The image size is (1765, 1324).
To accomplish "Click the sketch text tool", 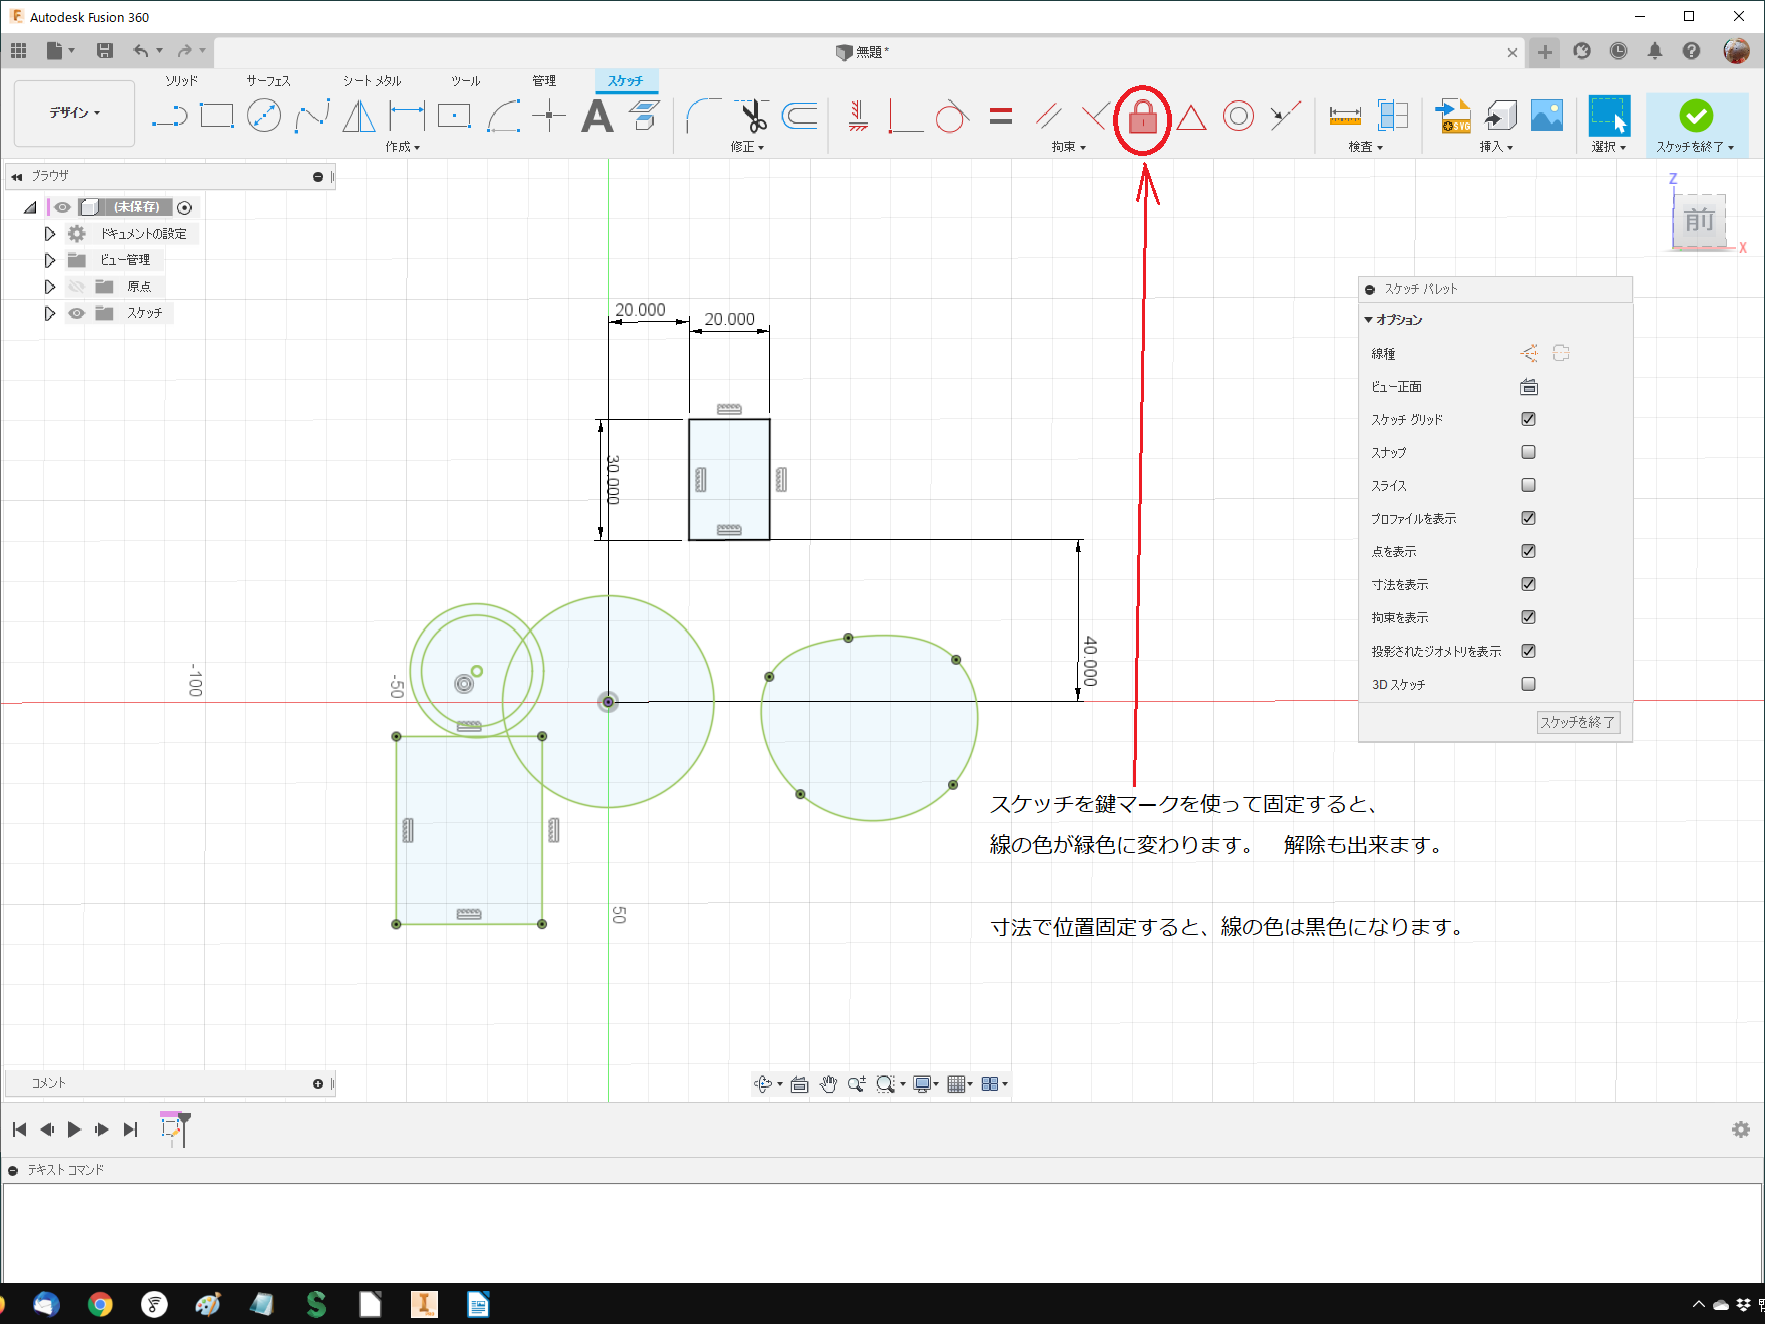I will (x=597, y=116).
